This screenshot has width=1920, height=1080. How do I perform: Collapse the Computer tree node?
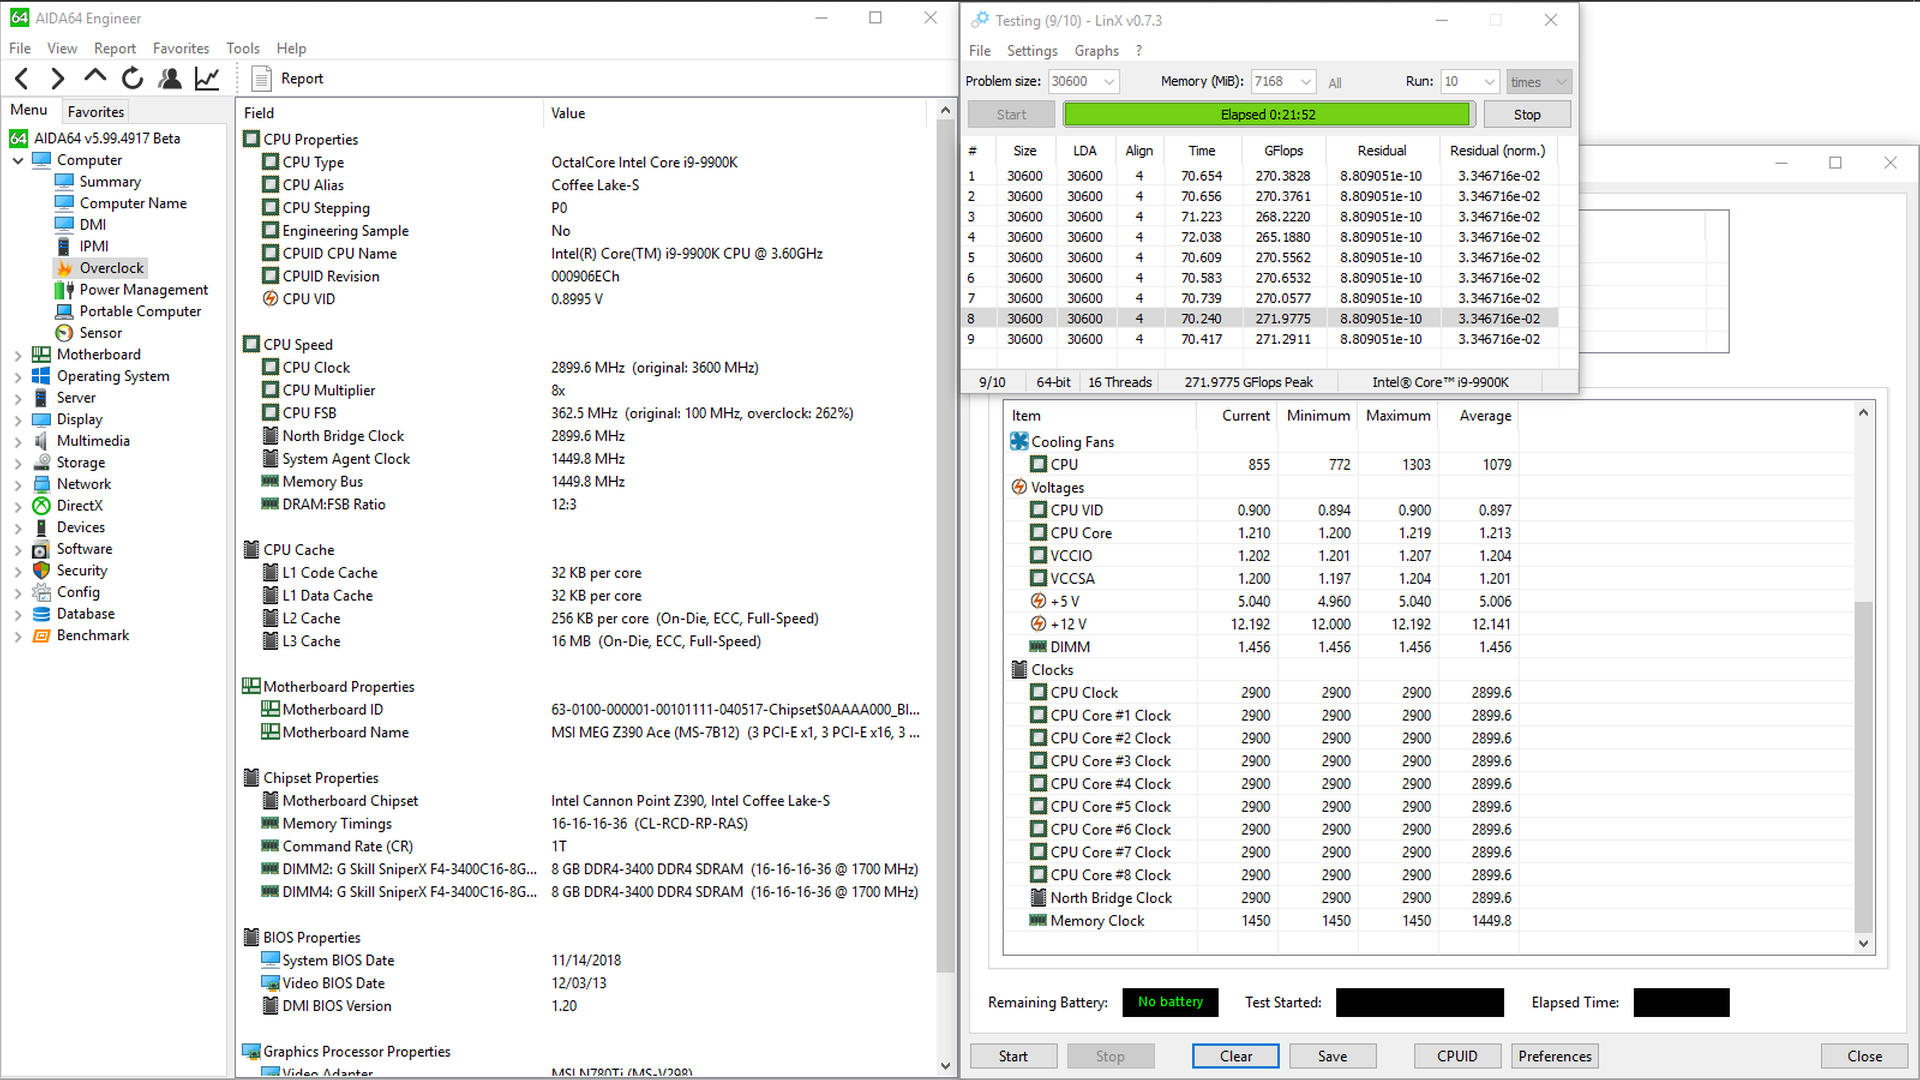click(18, 160)
